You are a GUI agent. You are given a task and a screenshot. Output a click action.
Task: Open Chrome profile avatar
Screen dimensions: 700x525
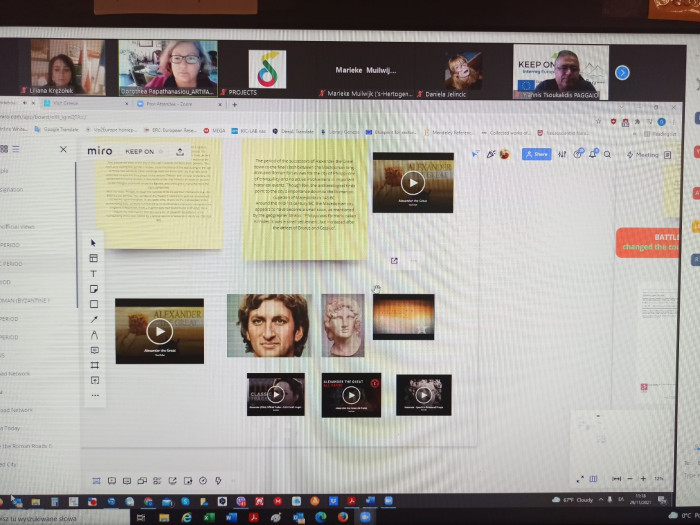tap(662, 121)
